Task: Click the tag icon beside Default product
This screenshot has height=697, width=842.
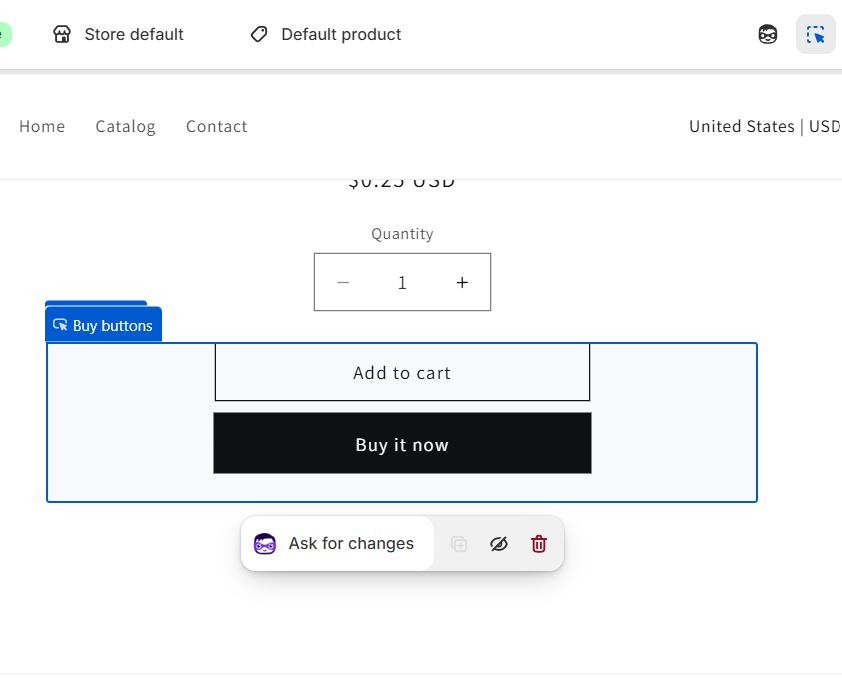Action: coord(259,34)
